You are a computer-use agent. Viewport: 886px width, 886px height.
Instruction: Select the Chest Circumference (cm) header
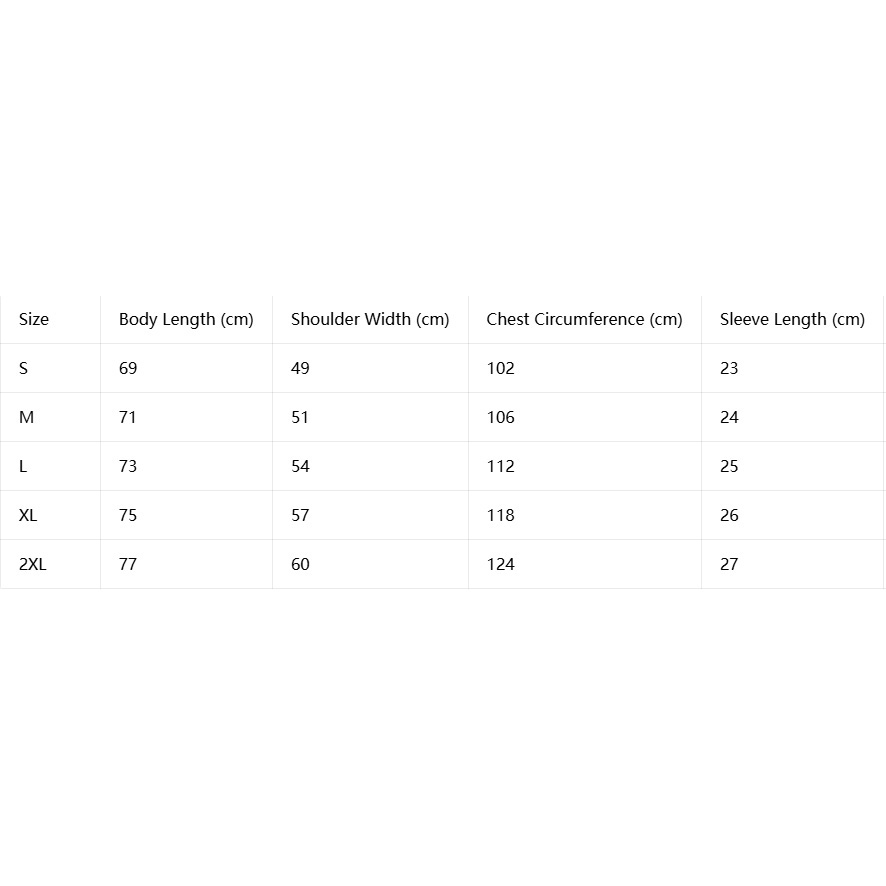coord(584,320)
